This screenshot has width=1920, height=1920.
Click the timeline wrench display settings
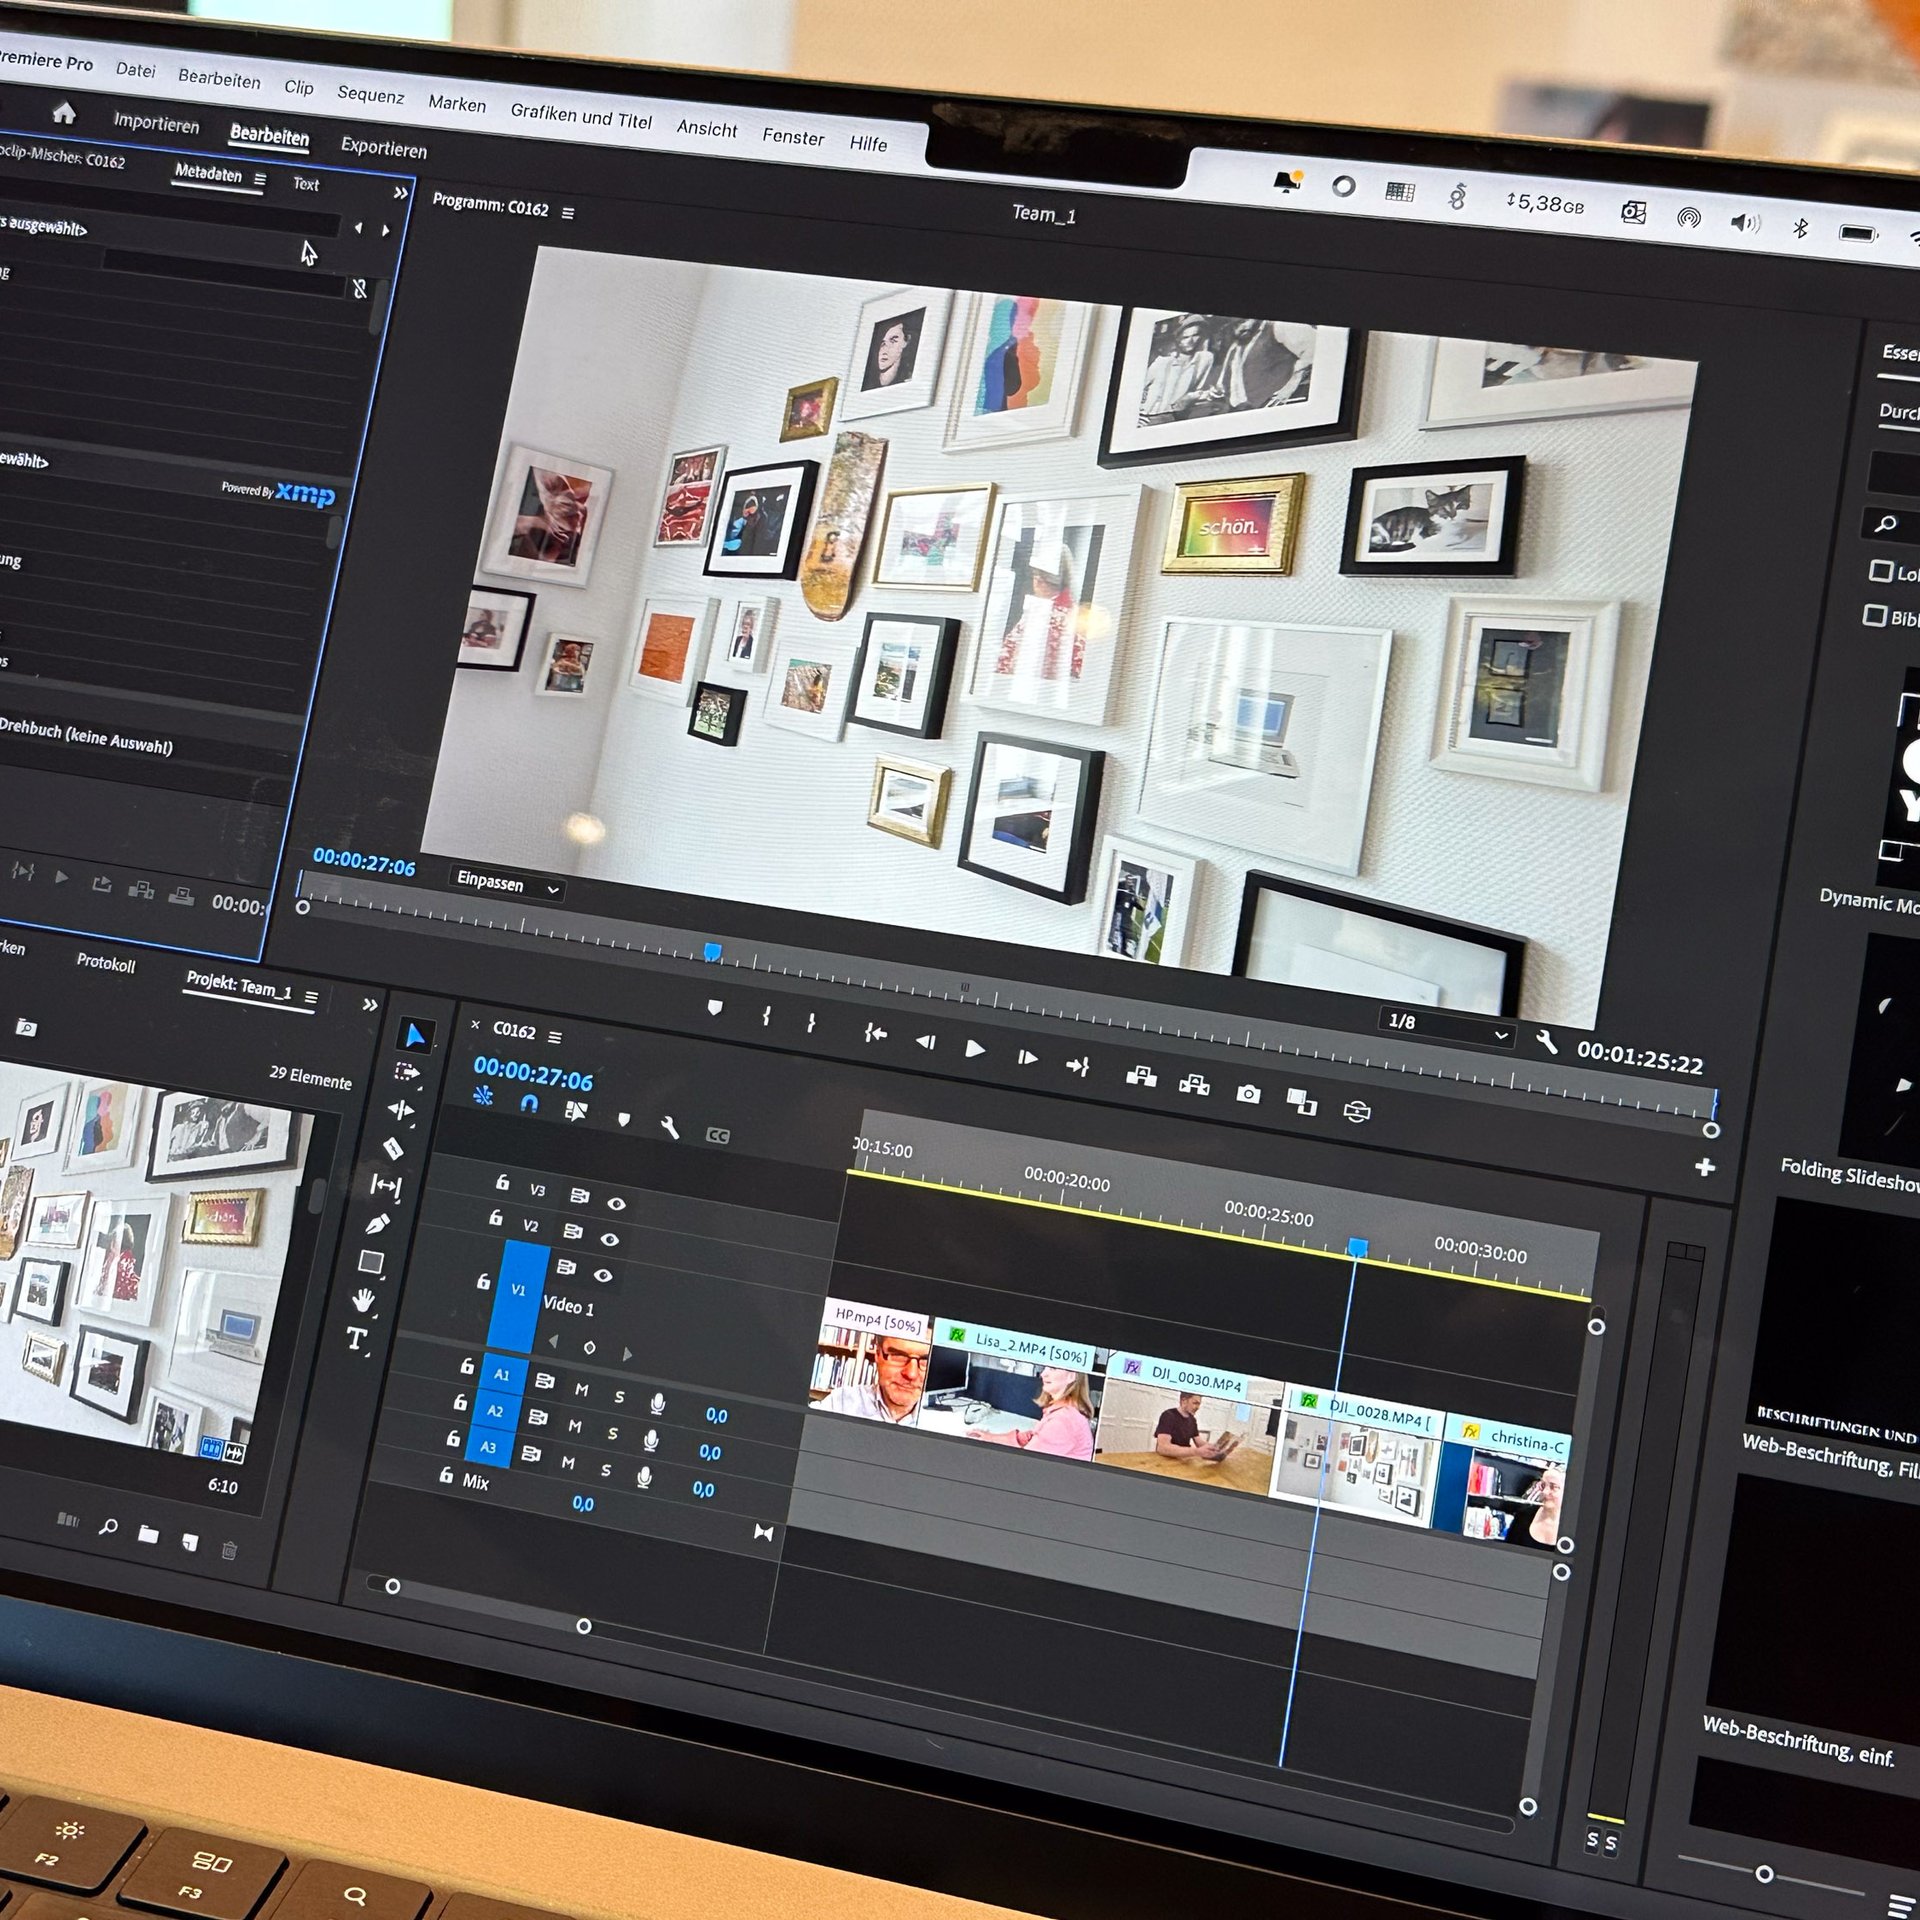click(x=670, y=1127)
